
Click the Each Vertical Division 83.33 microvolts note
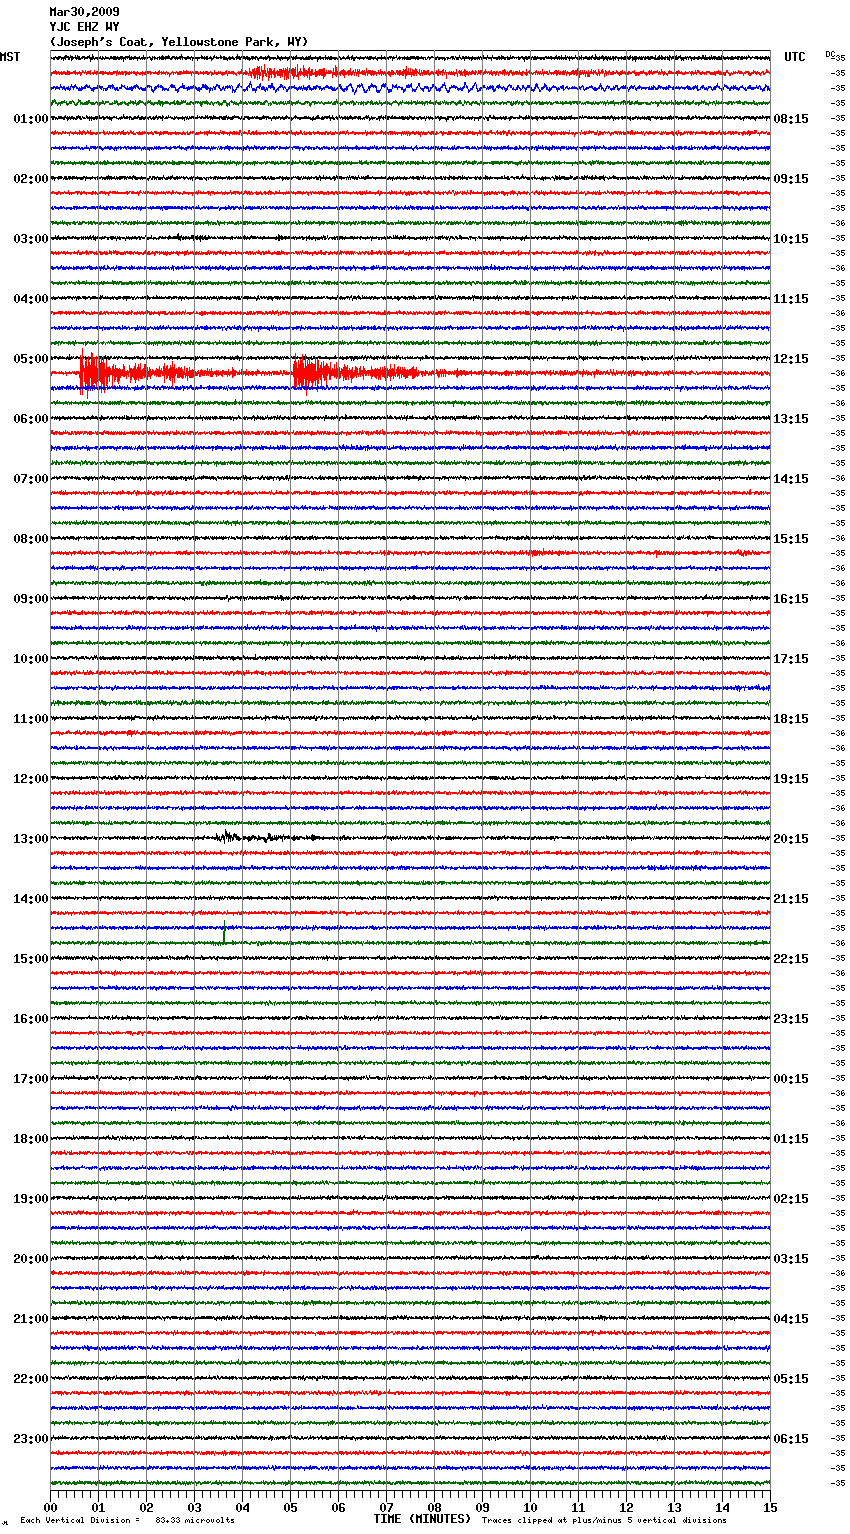[x=128, y=1520]
